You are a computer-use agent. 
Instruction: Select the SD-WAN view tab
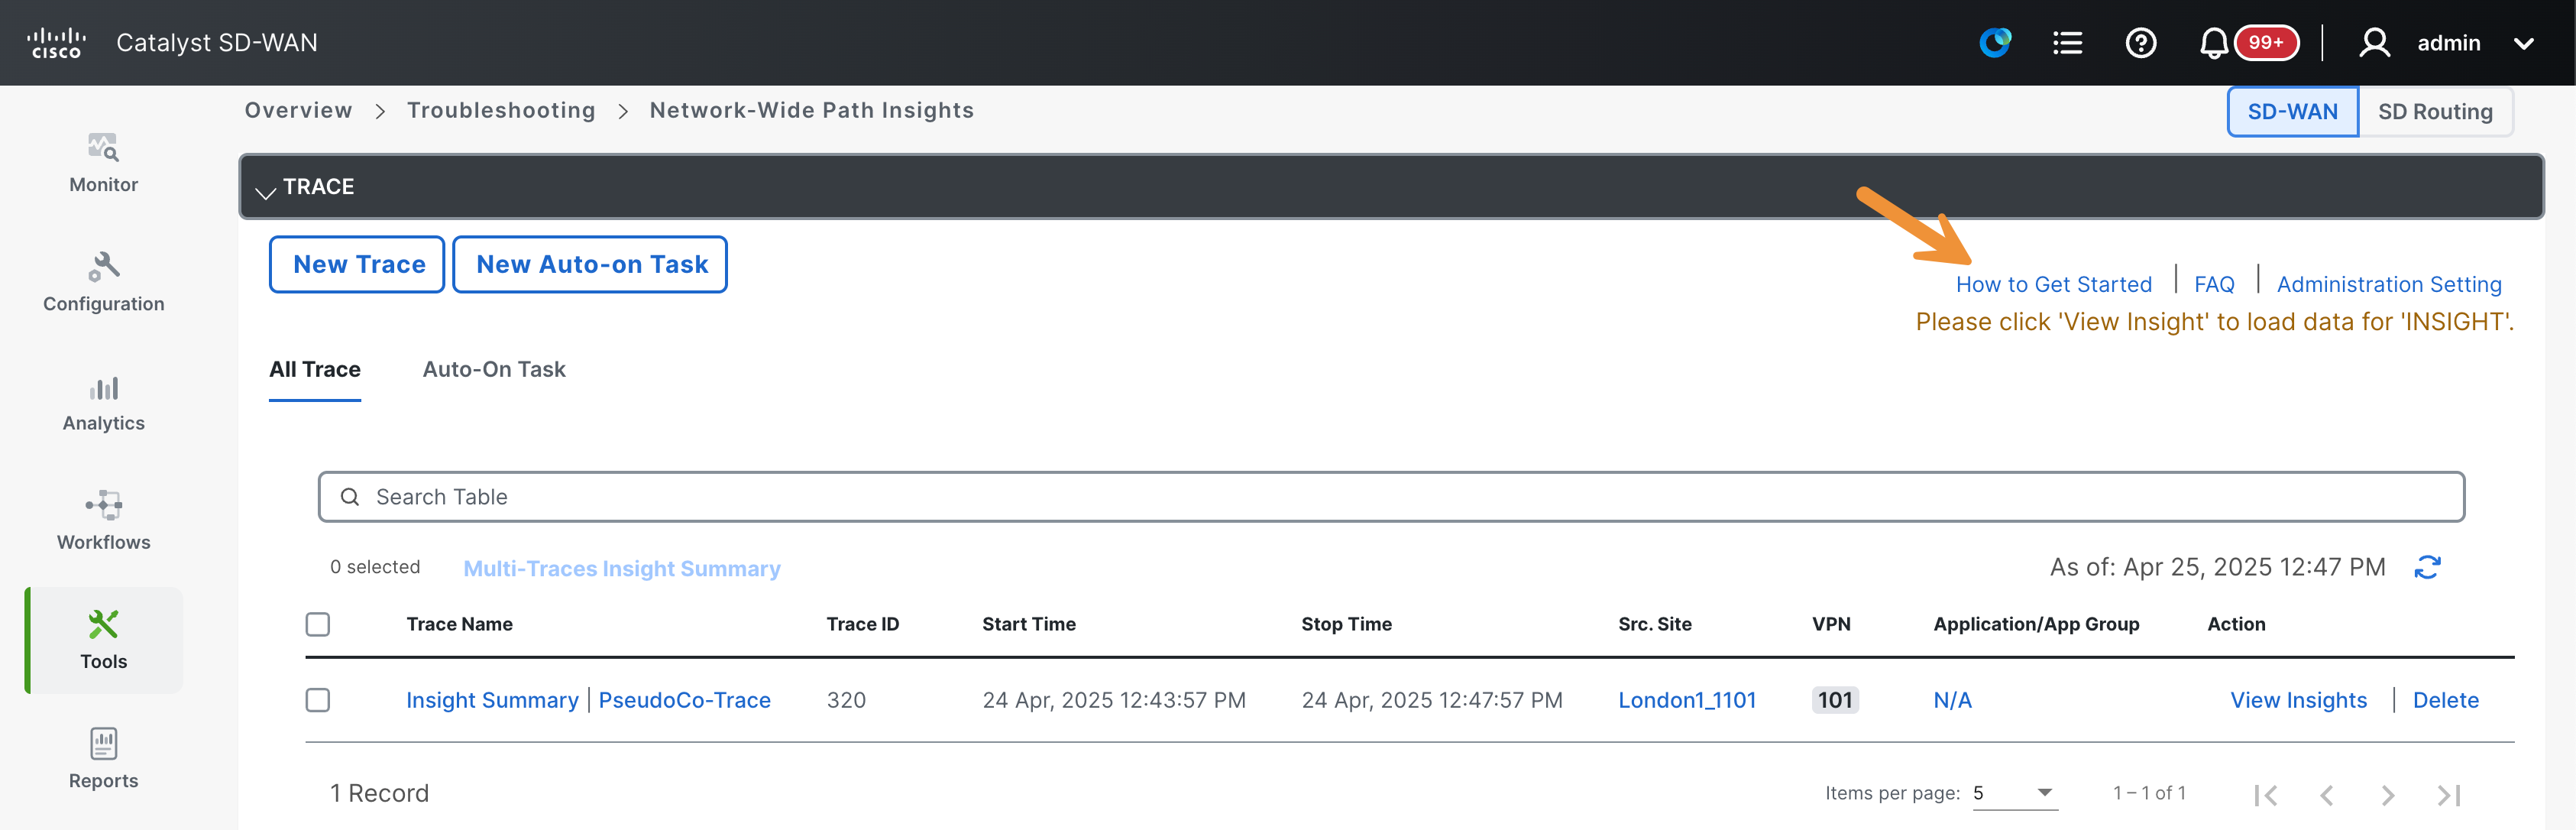pos(2292,111)
